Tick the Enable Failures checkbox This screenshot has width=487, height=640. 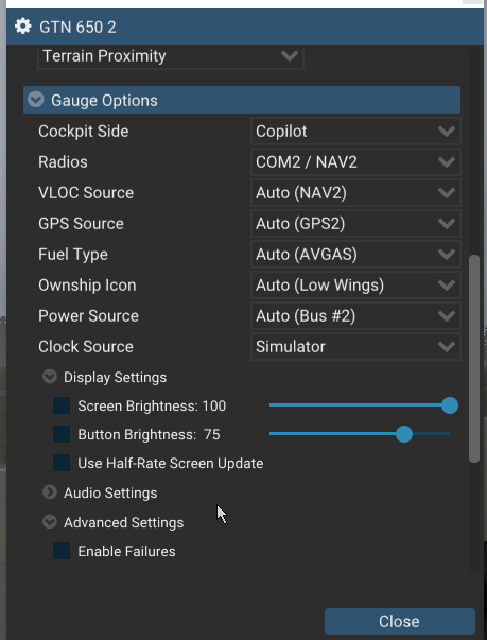point(62,551)
